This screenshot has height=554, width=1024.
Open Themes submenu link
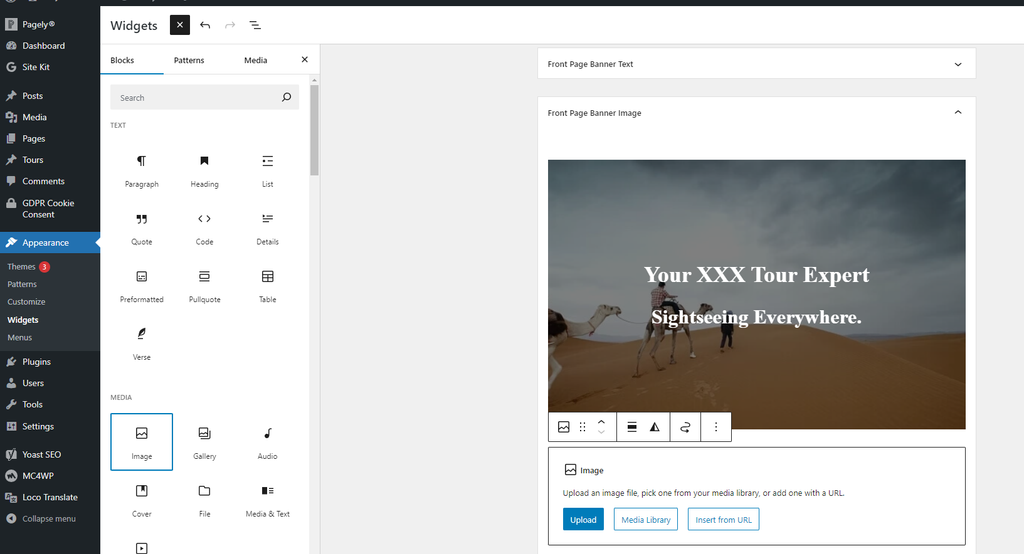[21, 267]
